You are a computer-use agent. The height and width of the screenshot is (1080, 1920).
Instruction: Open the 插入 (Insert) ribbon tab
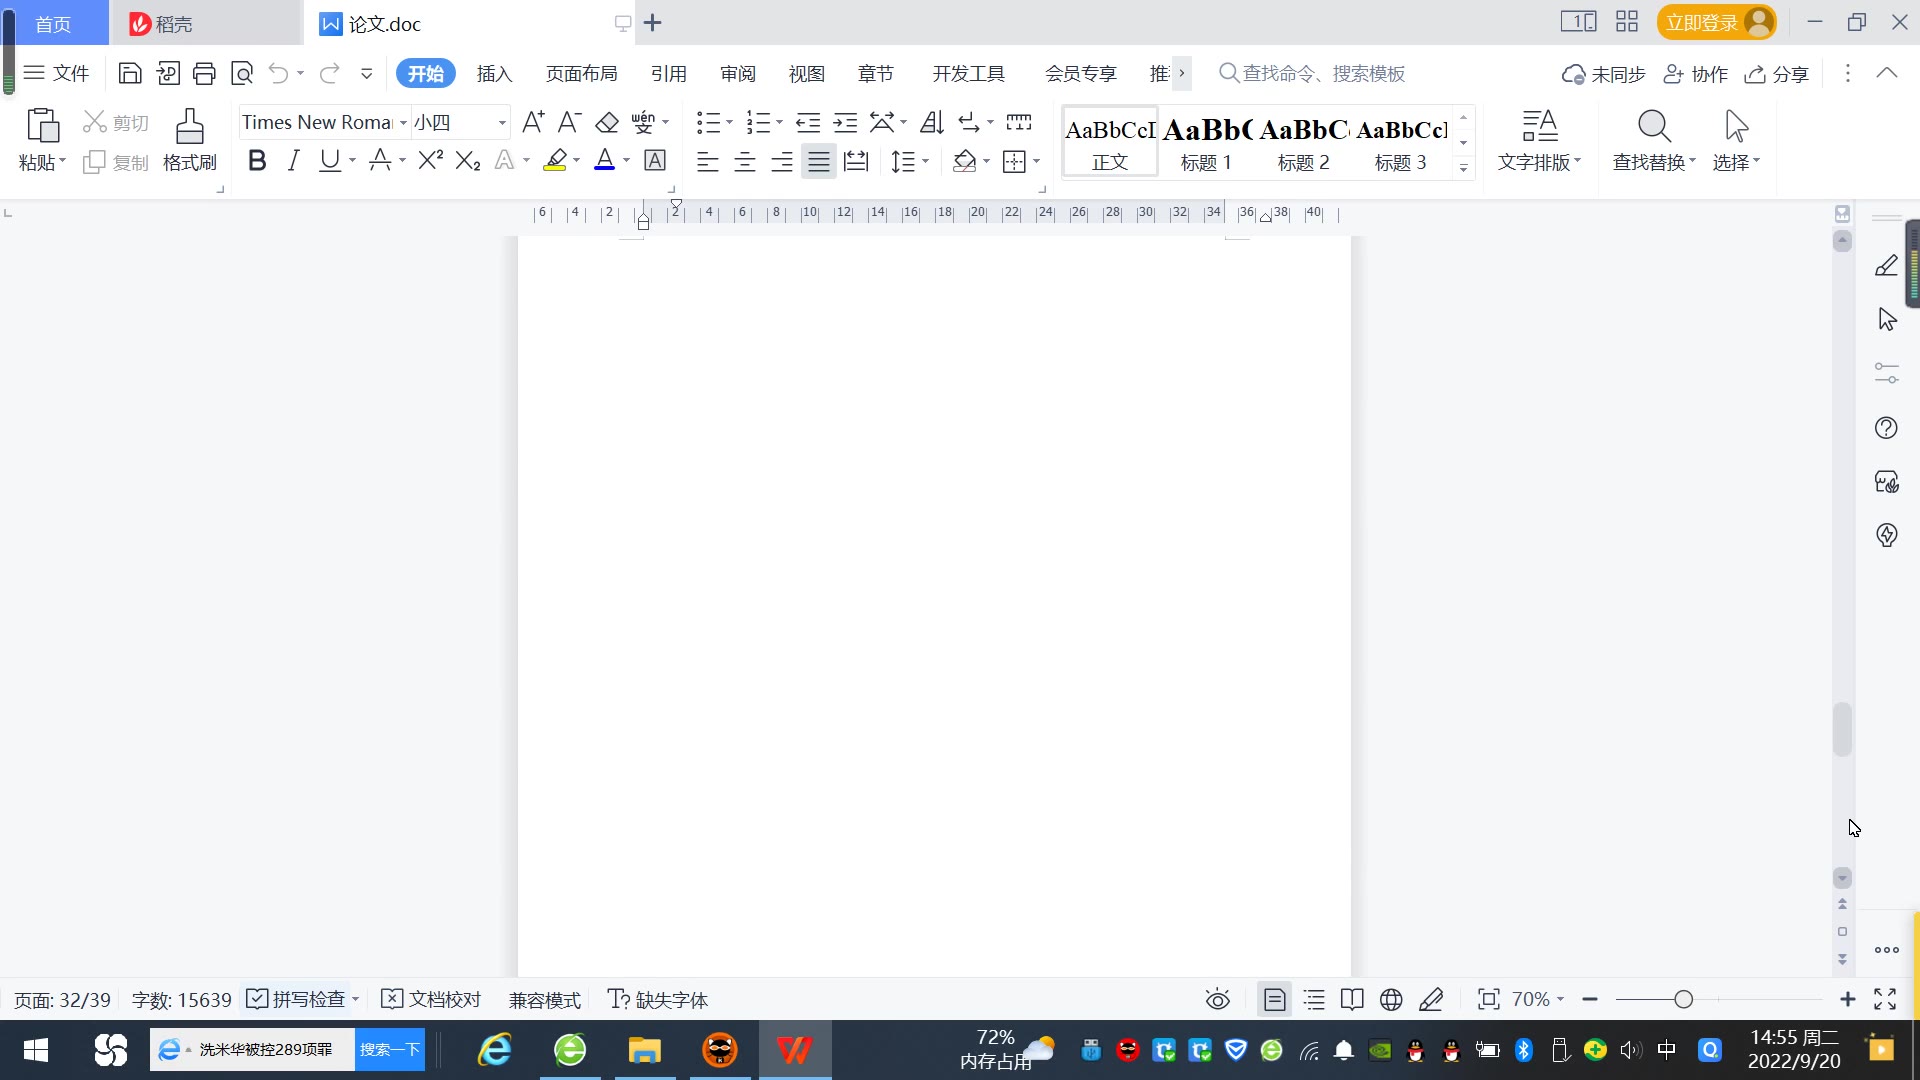pos(494,74)
